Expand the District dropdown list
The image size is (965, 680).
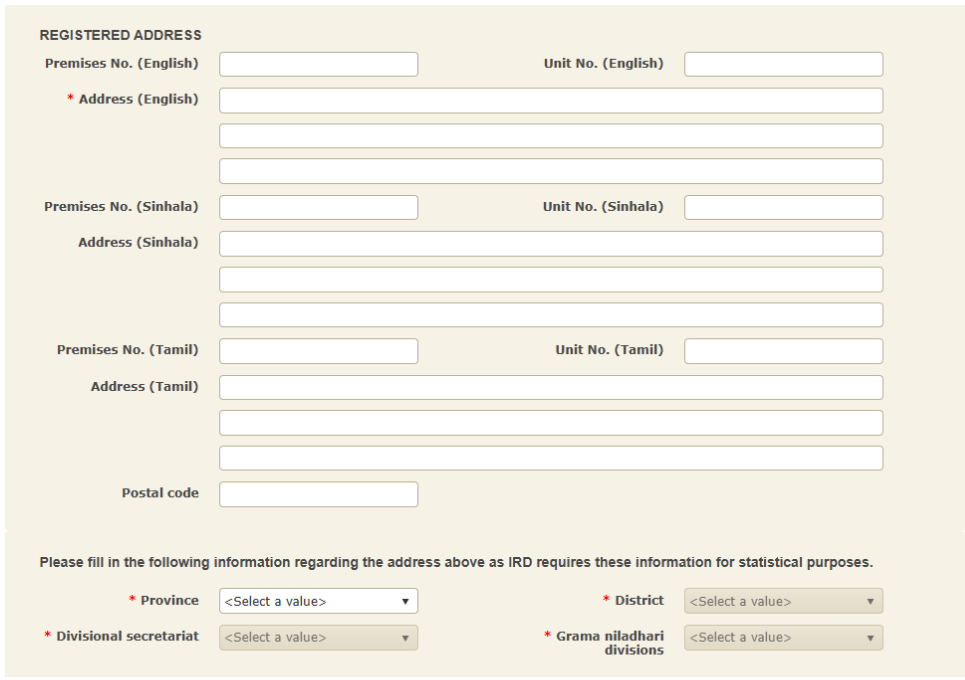[x=783, y=601]
